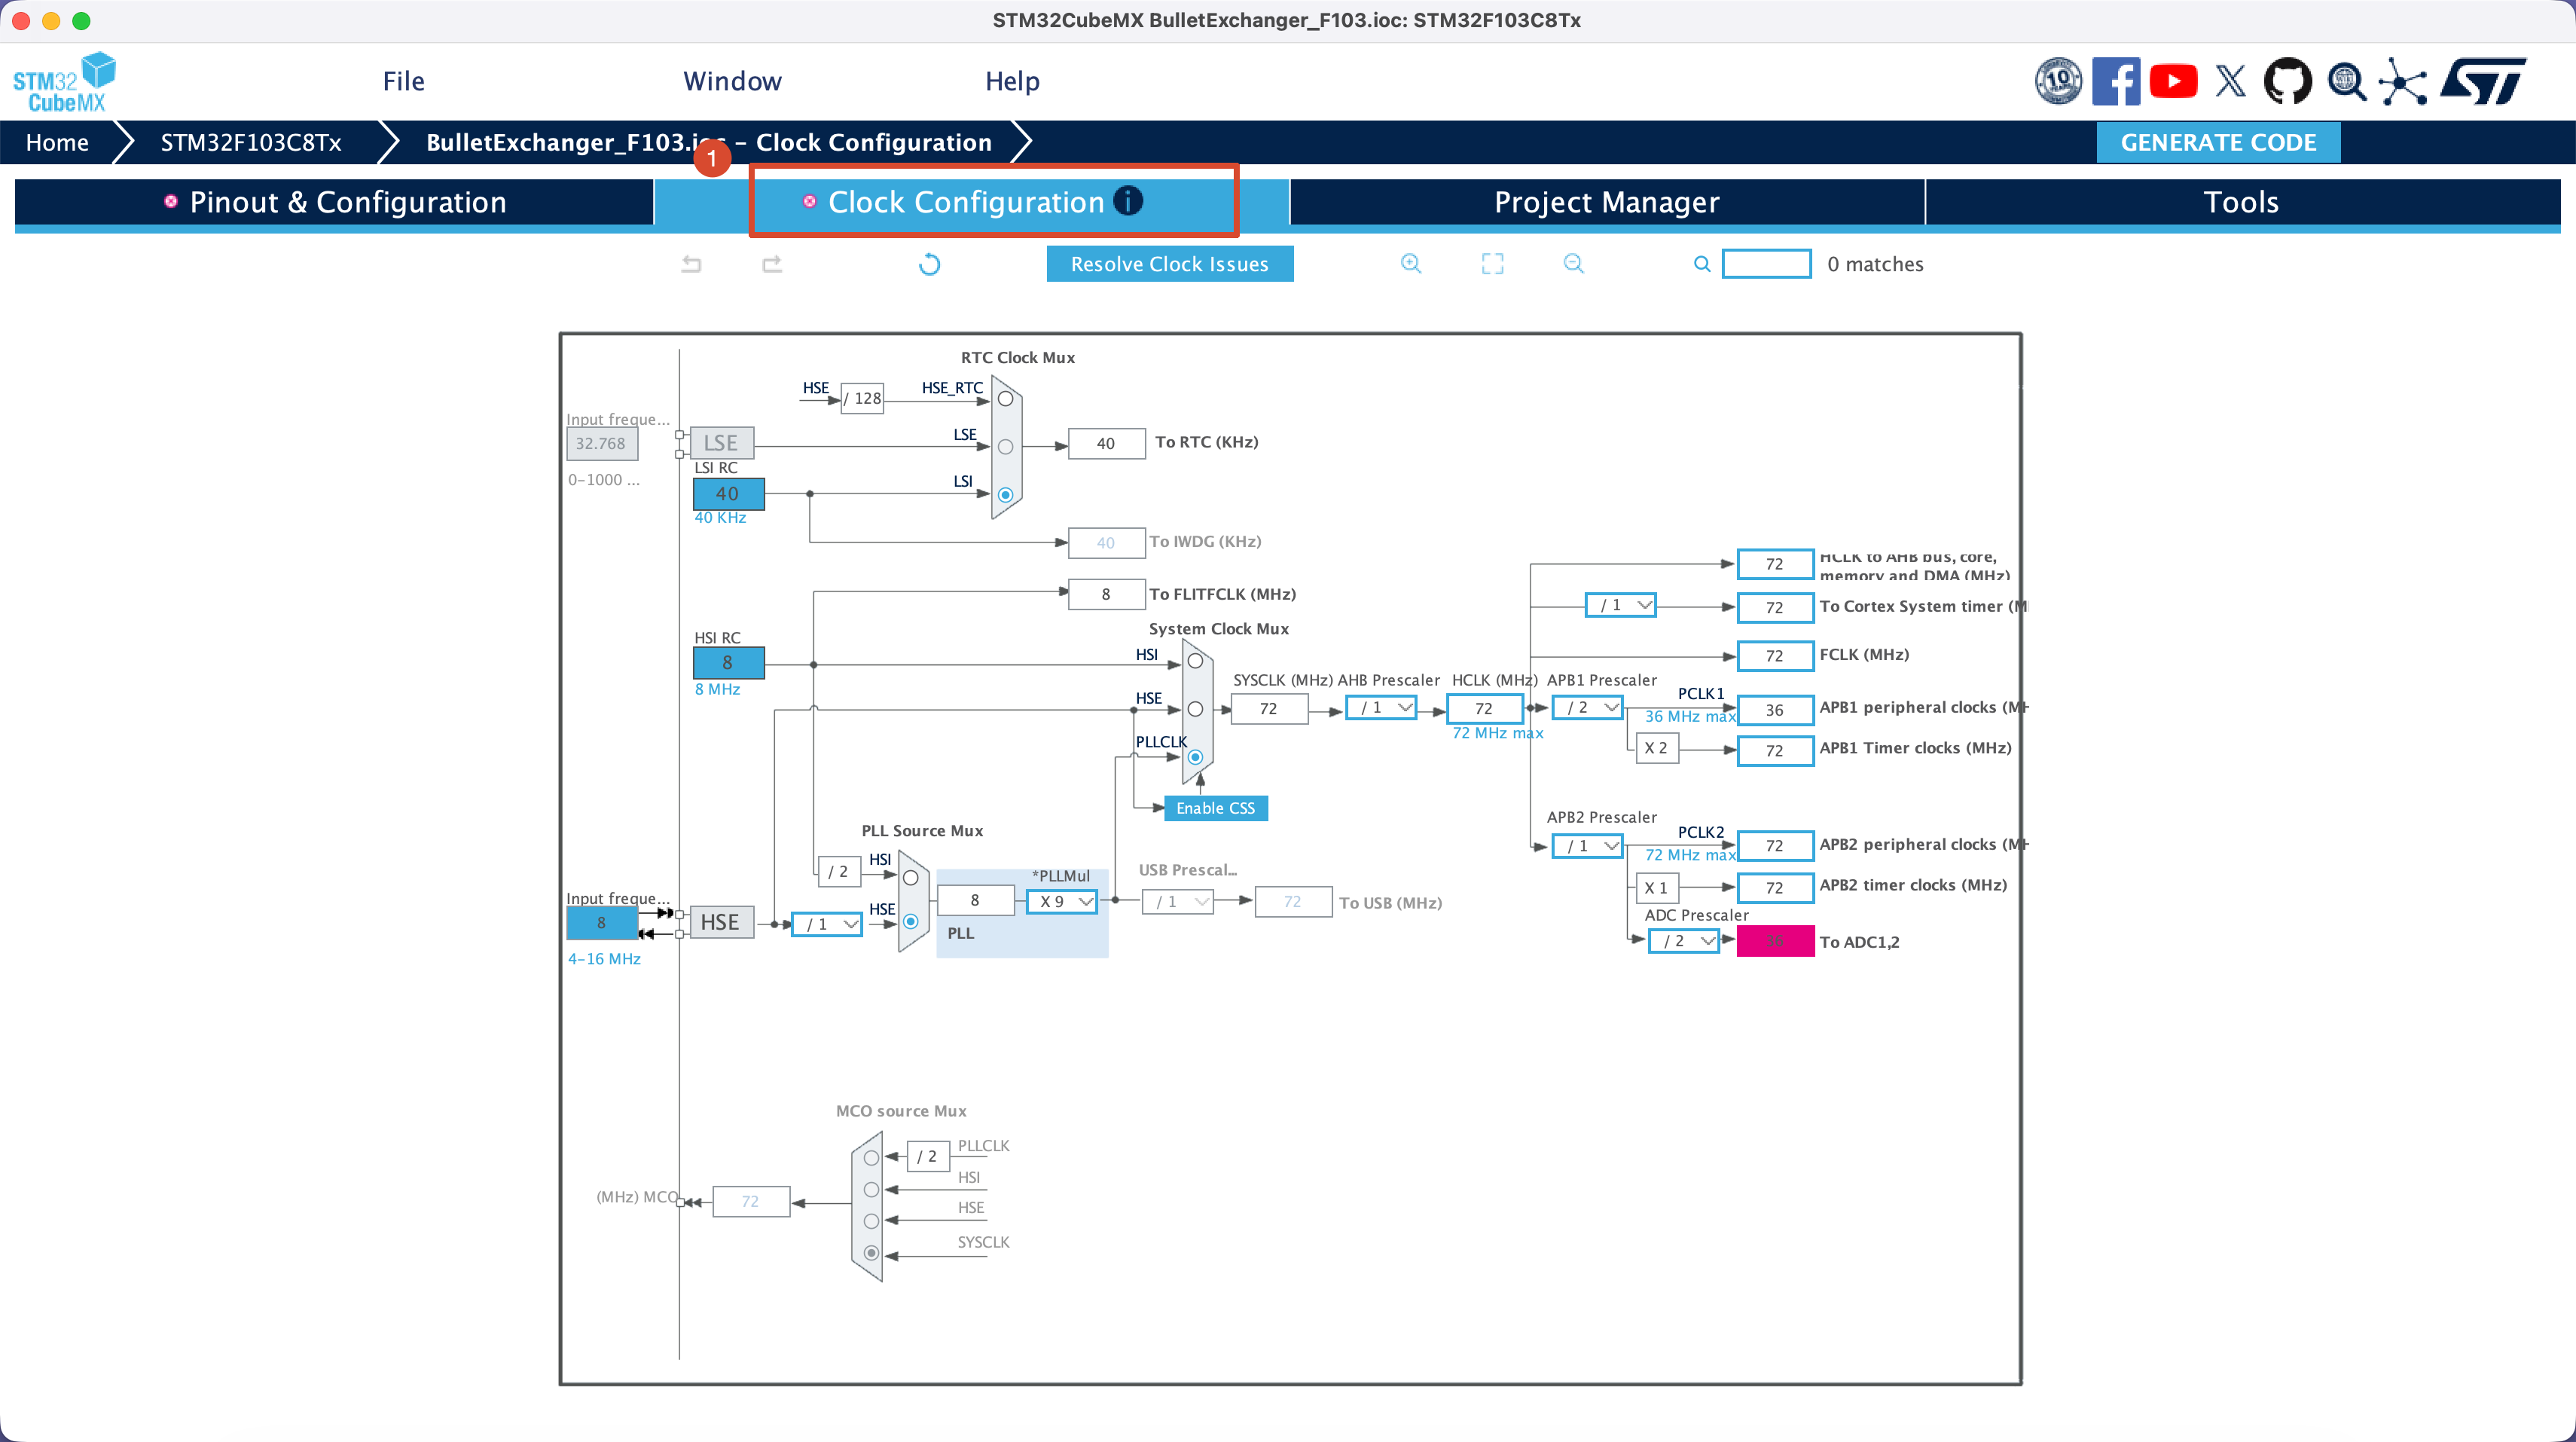Image resolution: width=2576 pixels, height=1442 pixels.
Task: Open the APB1 Prescaler dropdown
Action: (1588, 708)
